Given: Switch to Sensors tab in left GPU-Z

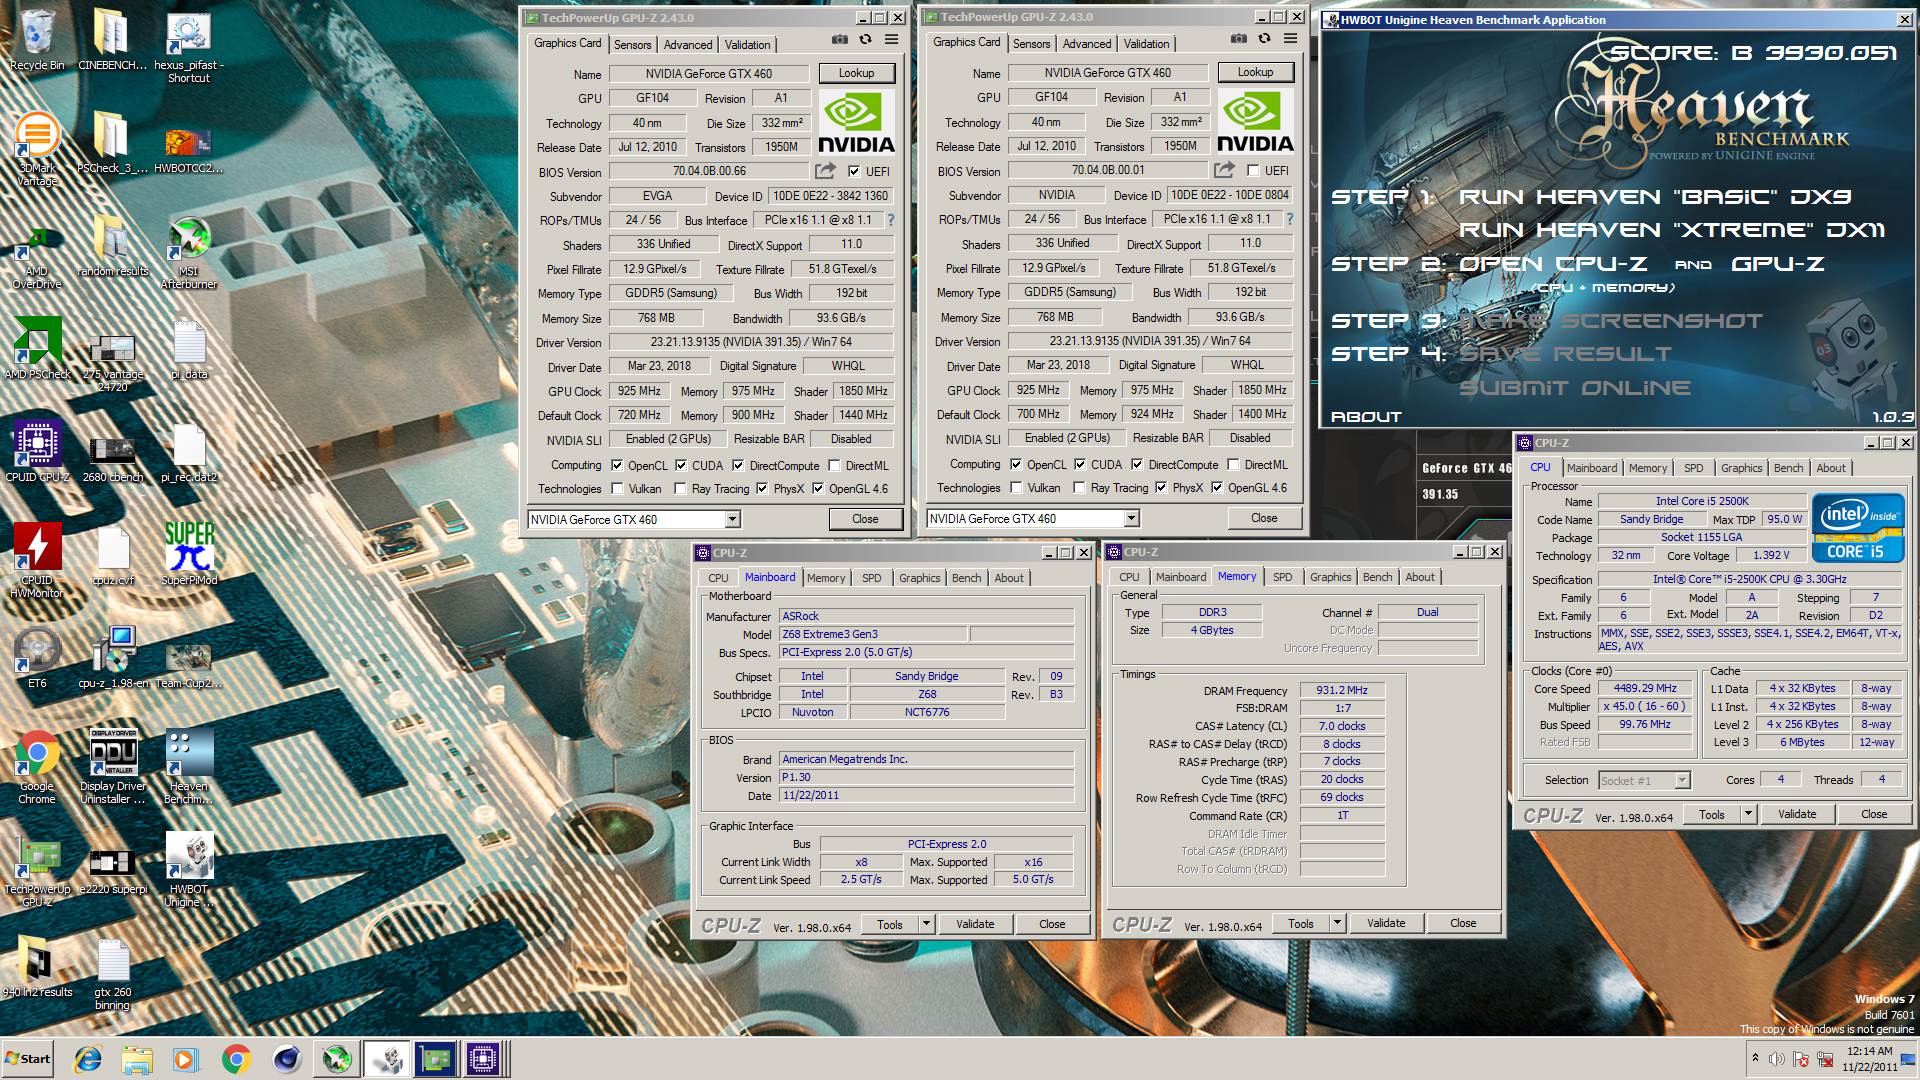Looking at the screenshot, I should (632, 45).
